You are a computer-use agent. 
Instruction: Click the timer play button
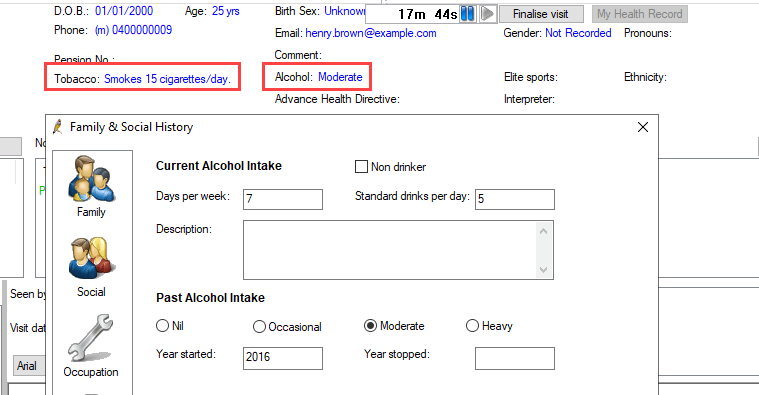click(488, 14)
